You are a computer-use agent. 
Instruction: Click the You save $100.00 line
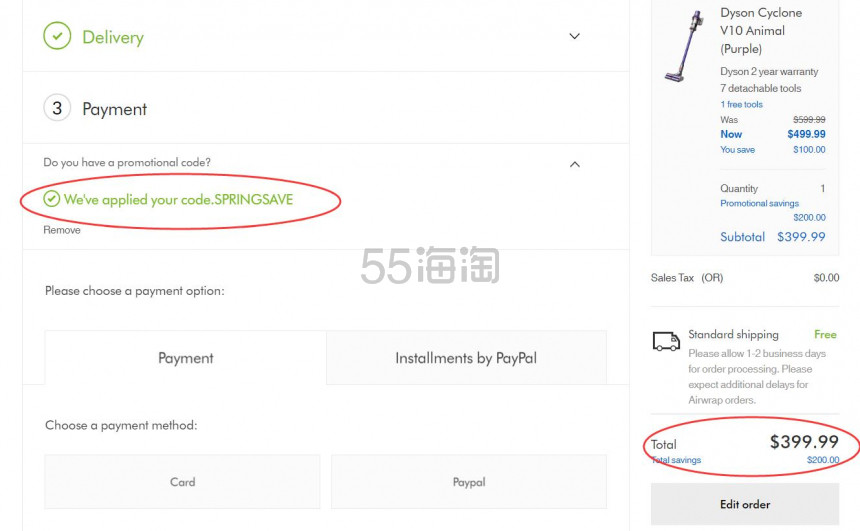click(x=773, y=149)
